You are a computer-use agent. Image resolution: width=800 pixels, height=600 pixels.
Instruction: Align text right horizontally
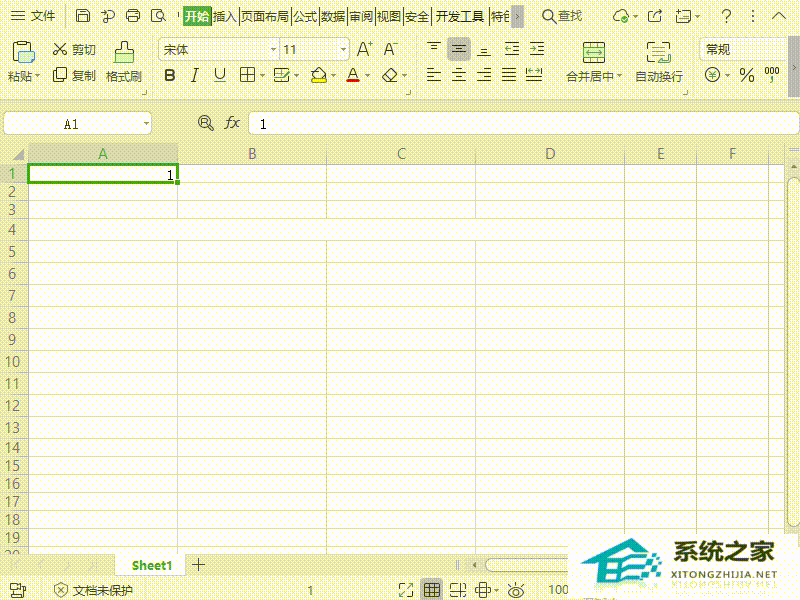coord(484,76)
